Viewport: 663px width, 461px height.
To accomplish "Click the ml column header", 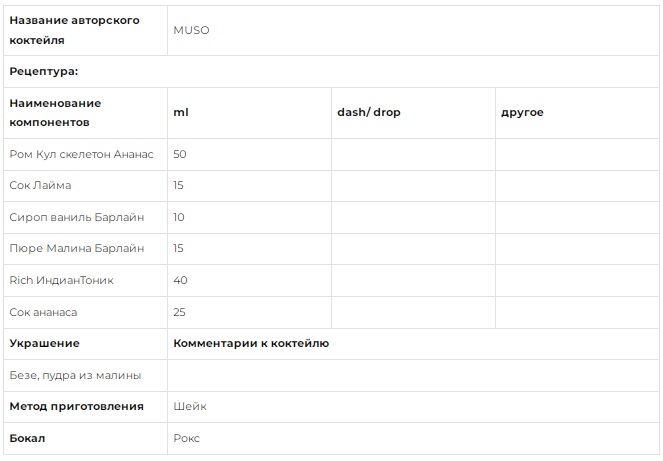I will (249, 113).
